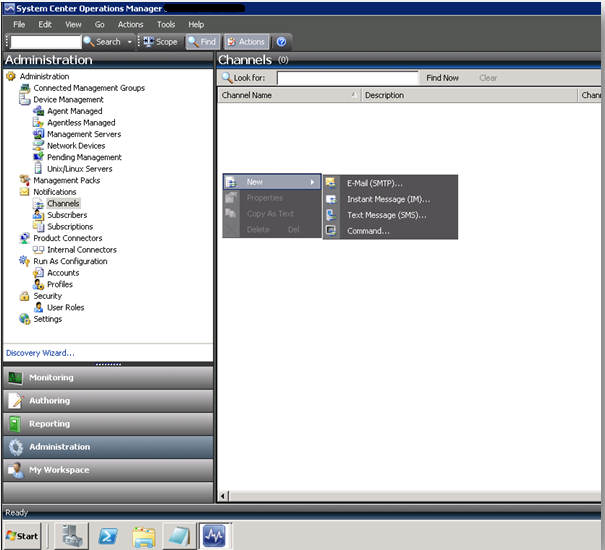605x550 pixels.
Task: Select Accounts under Run As Configuration
Action: [x=63, y=273]
